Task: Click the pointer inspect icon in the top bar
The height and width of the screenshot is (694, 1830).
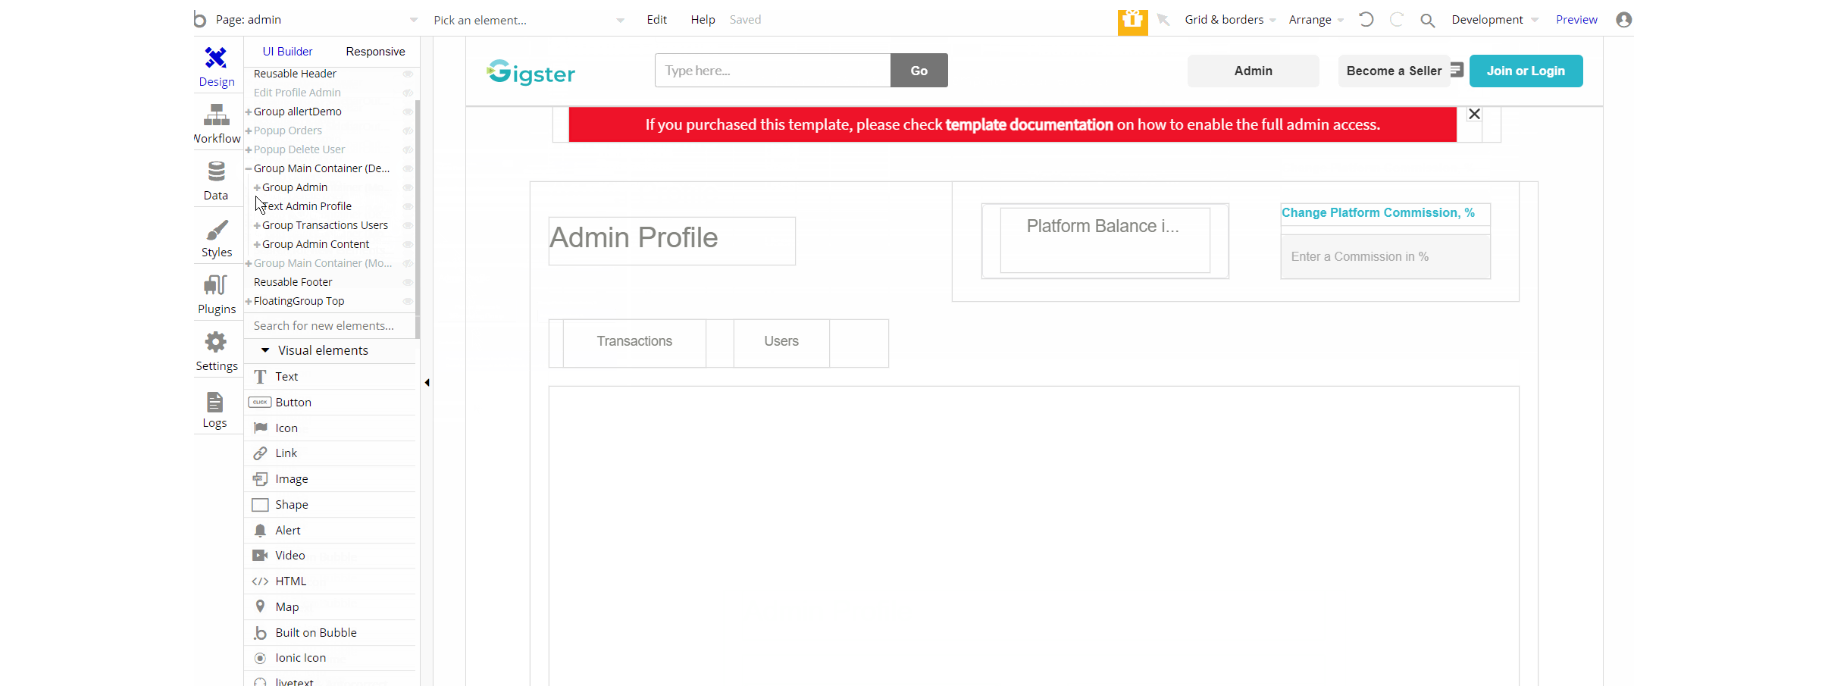Action: click(1163, 20)
